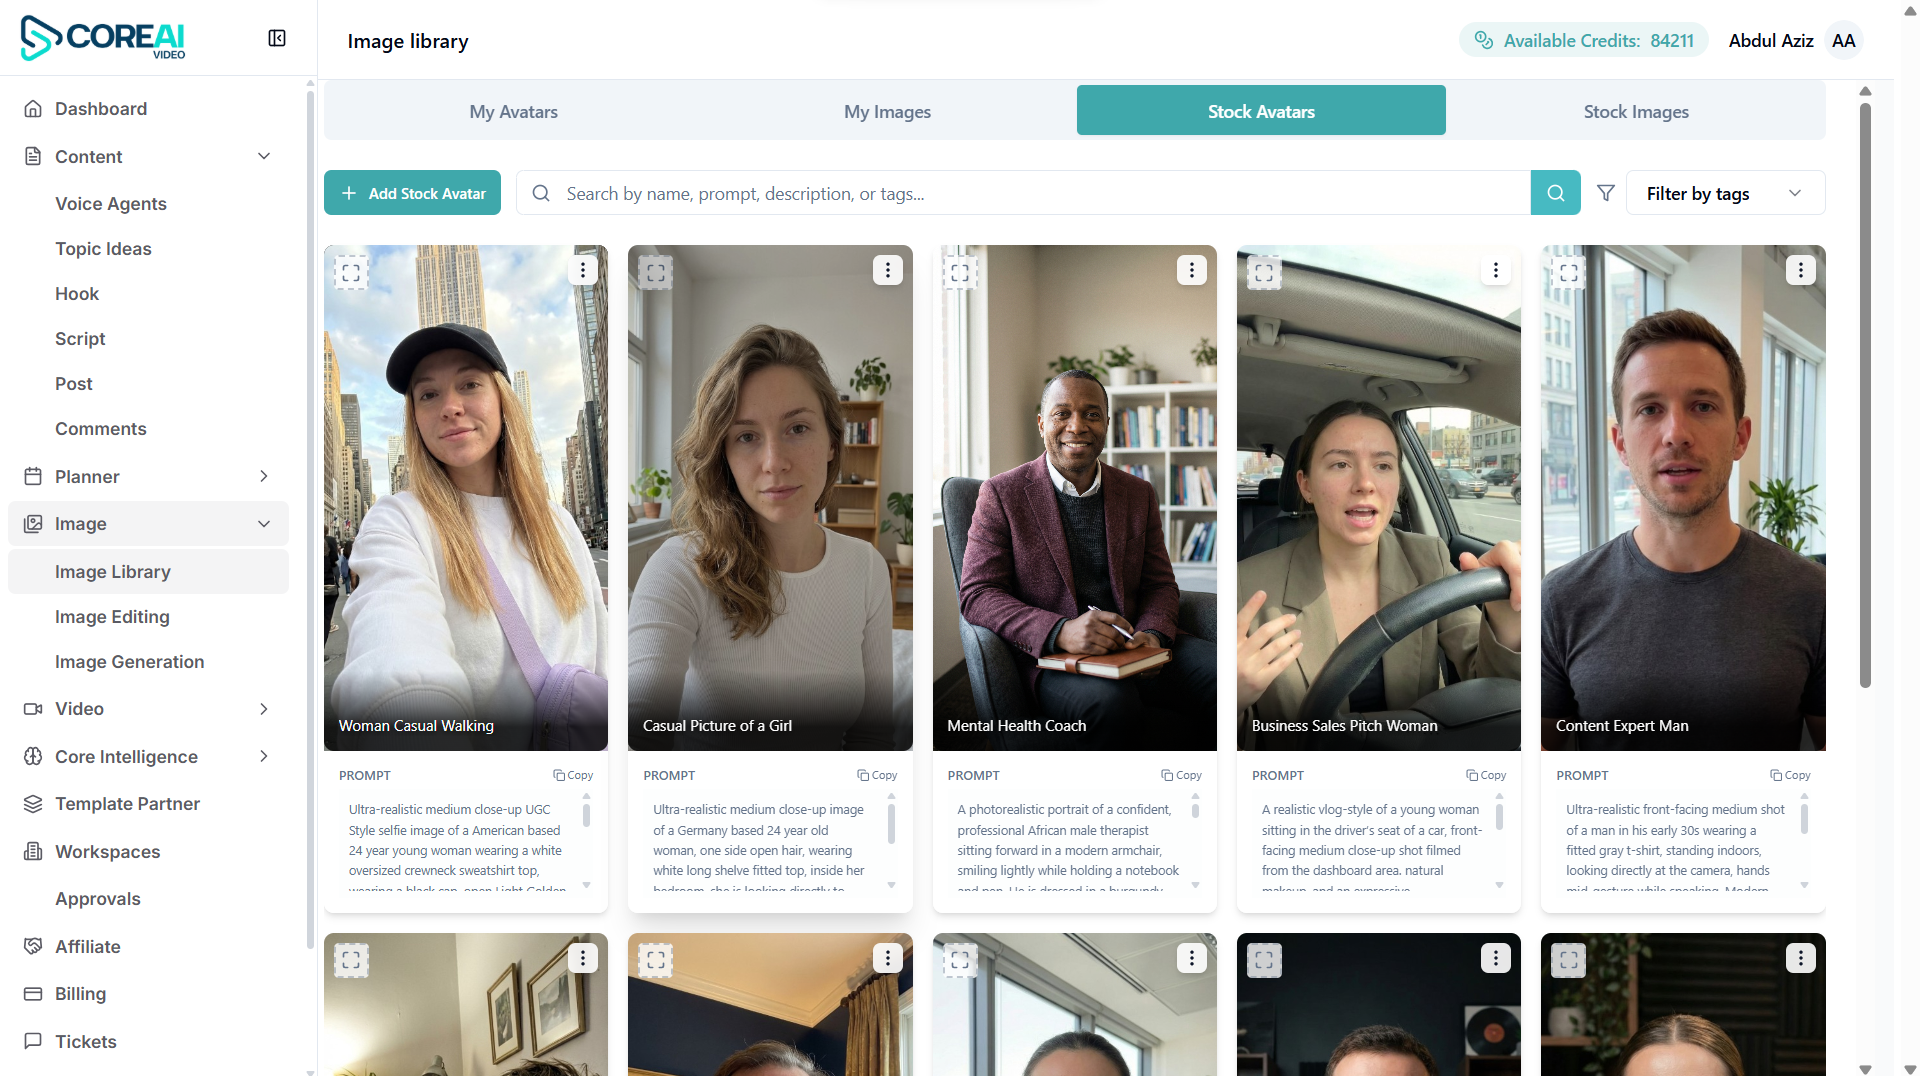Switch to the Stock Images tab
Screen dimensions: 1920x1076
click(1635, 111)
